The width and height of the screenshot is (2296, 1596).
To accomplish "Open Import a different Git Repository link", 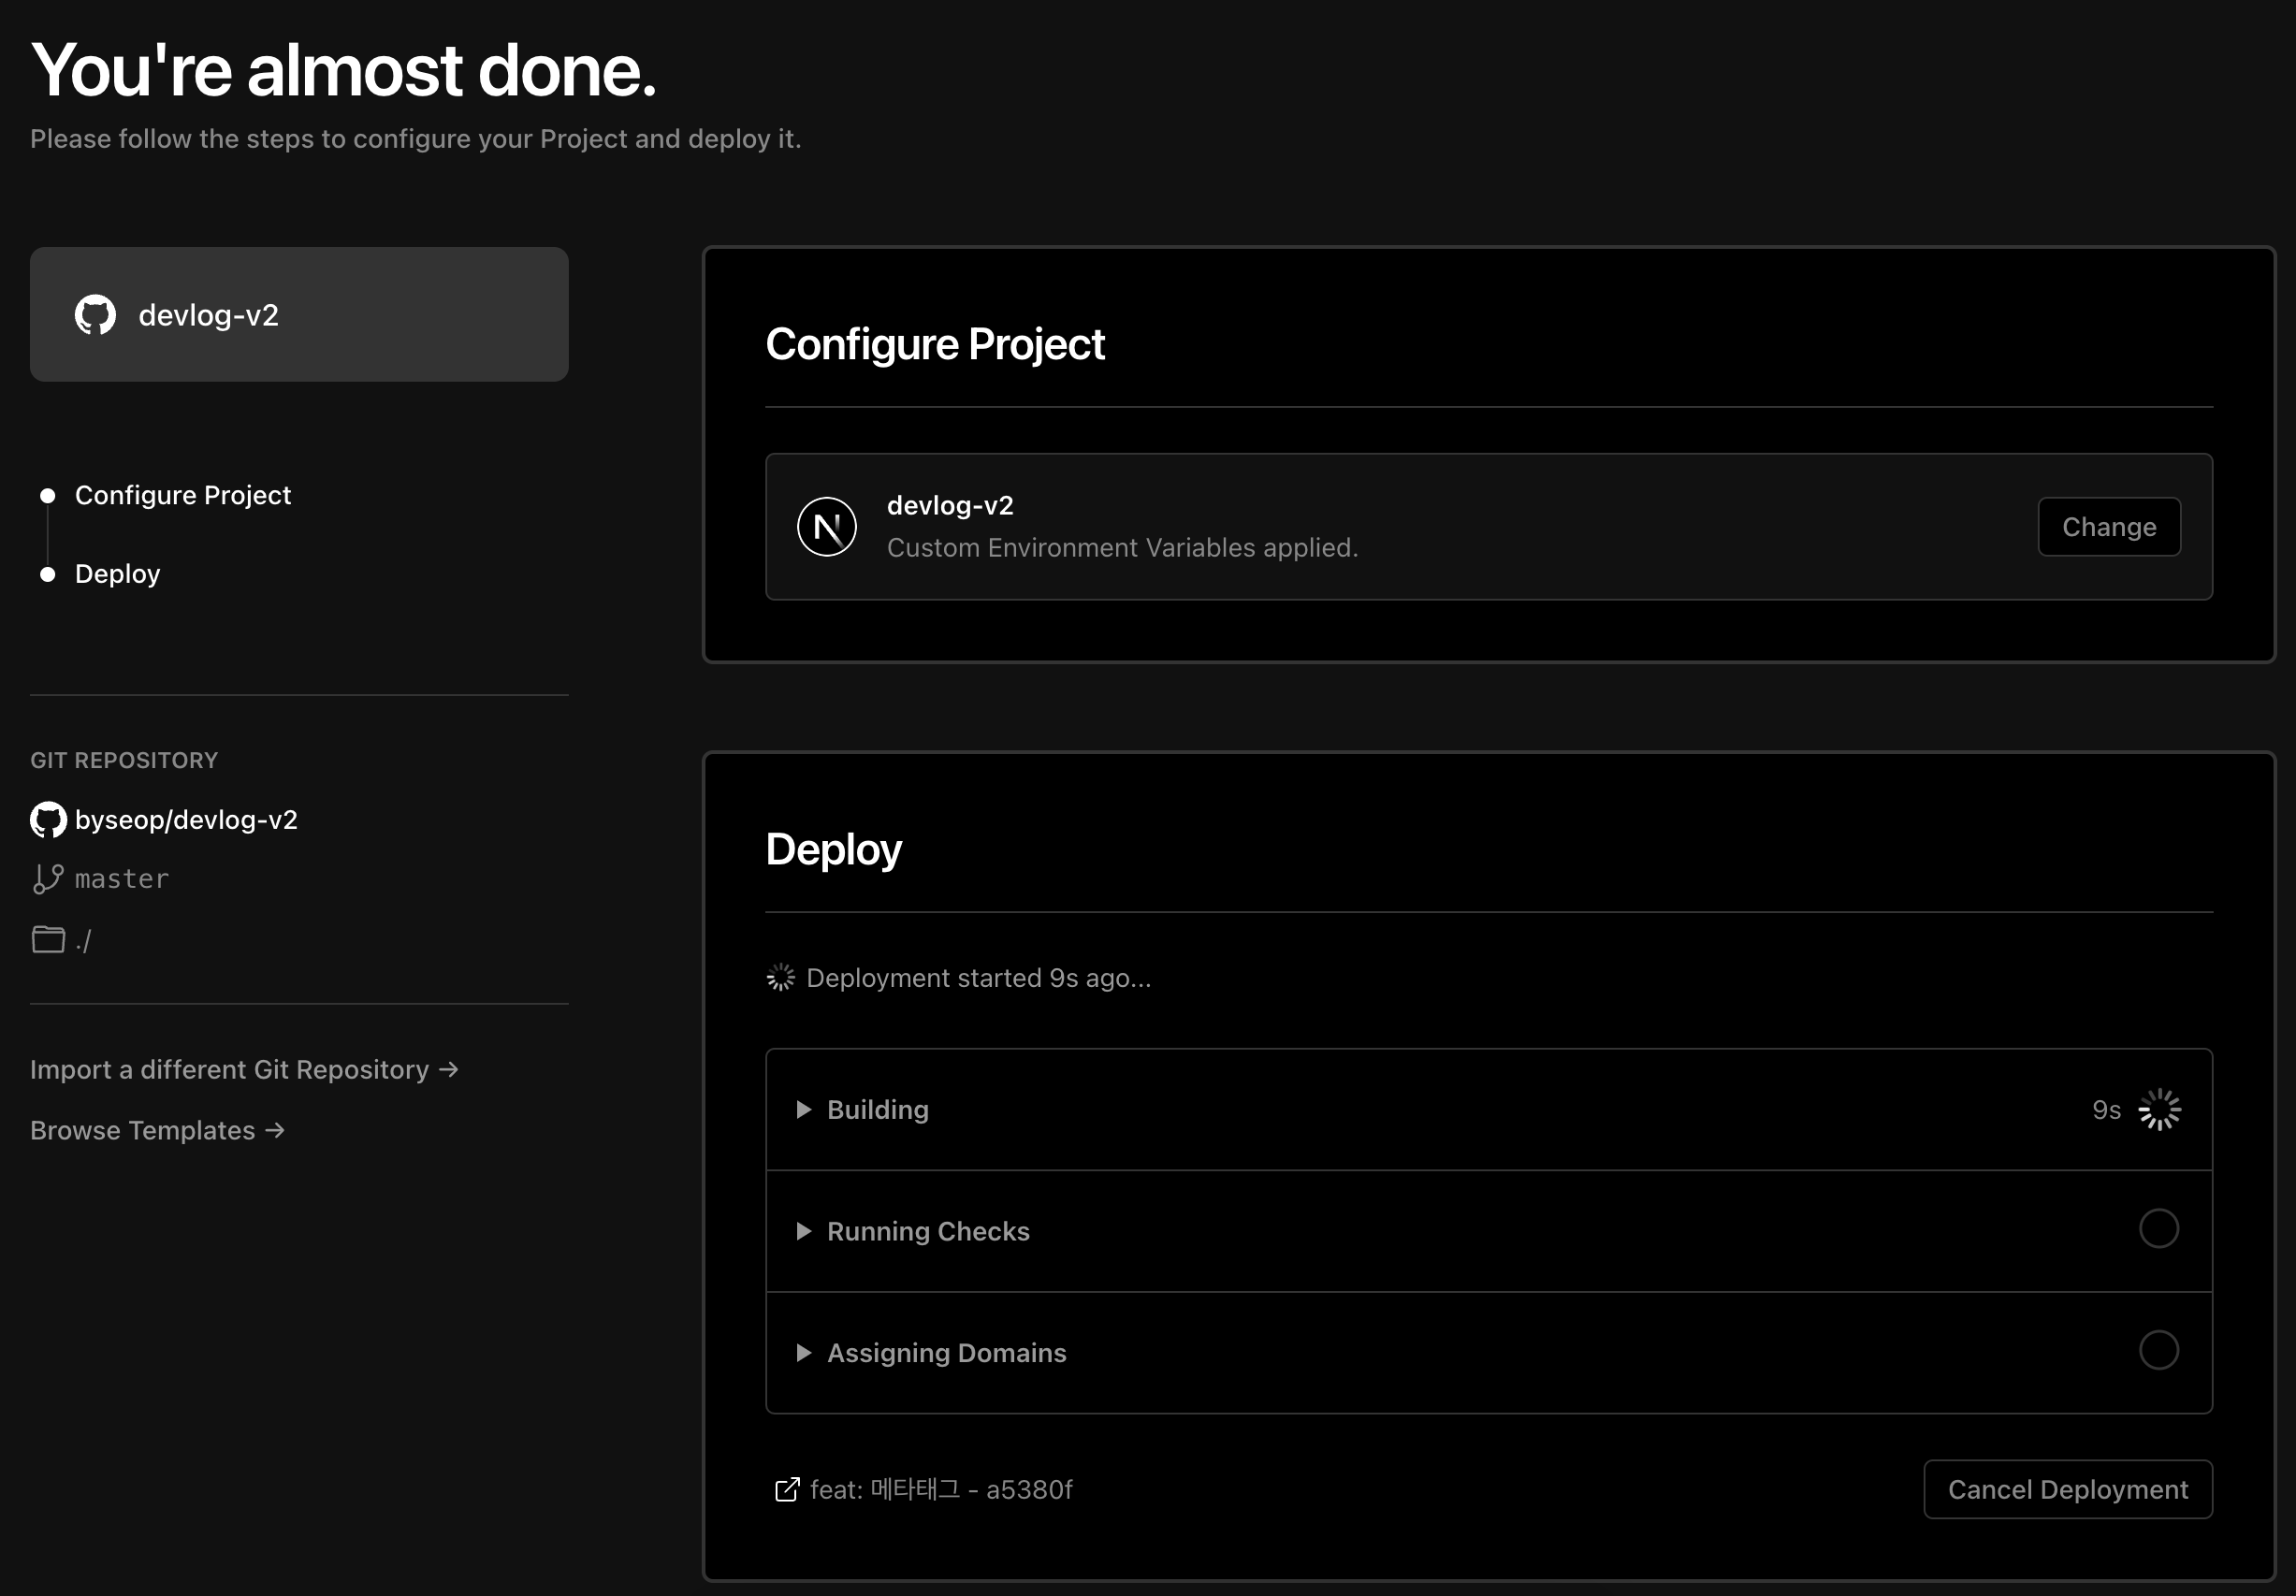I will 243,1070.
